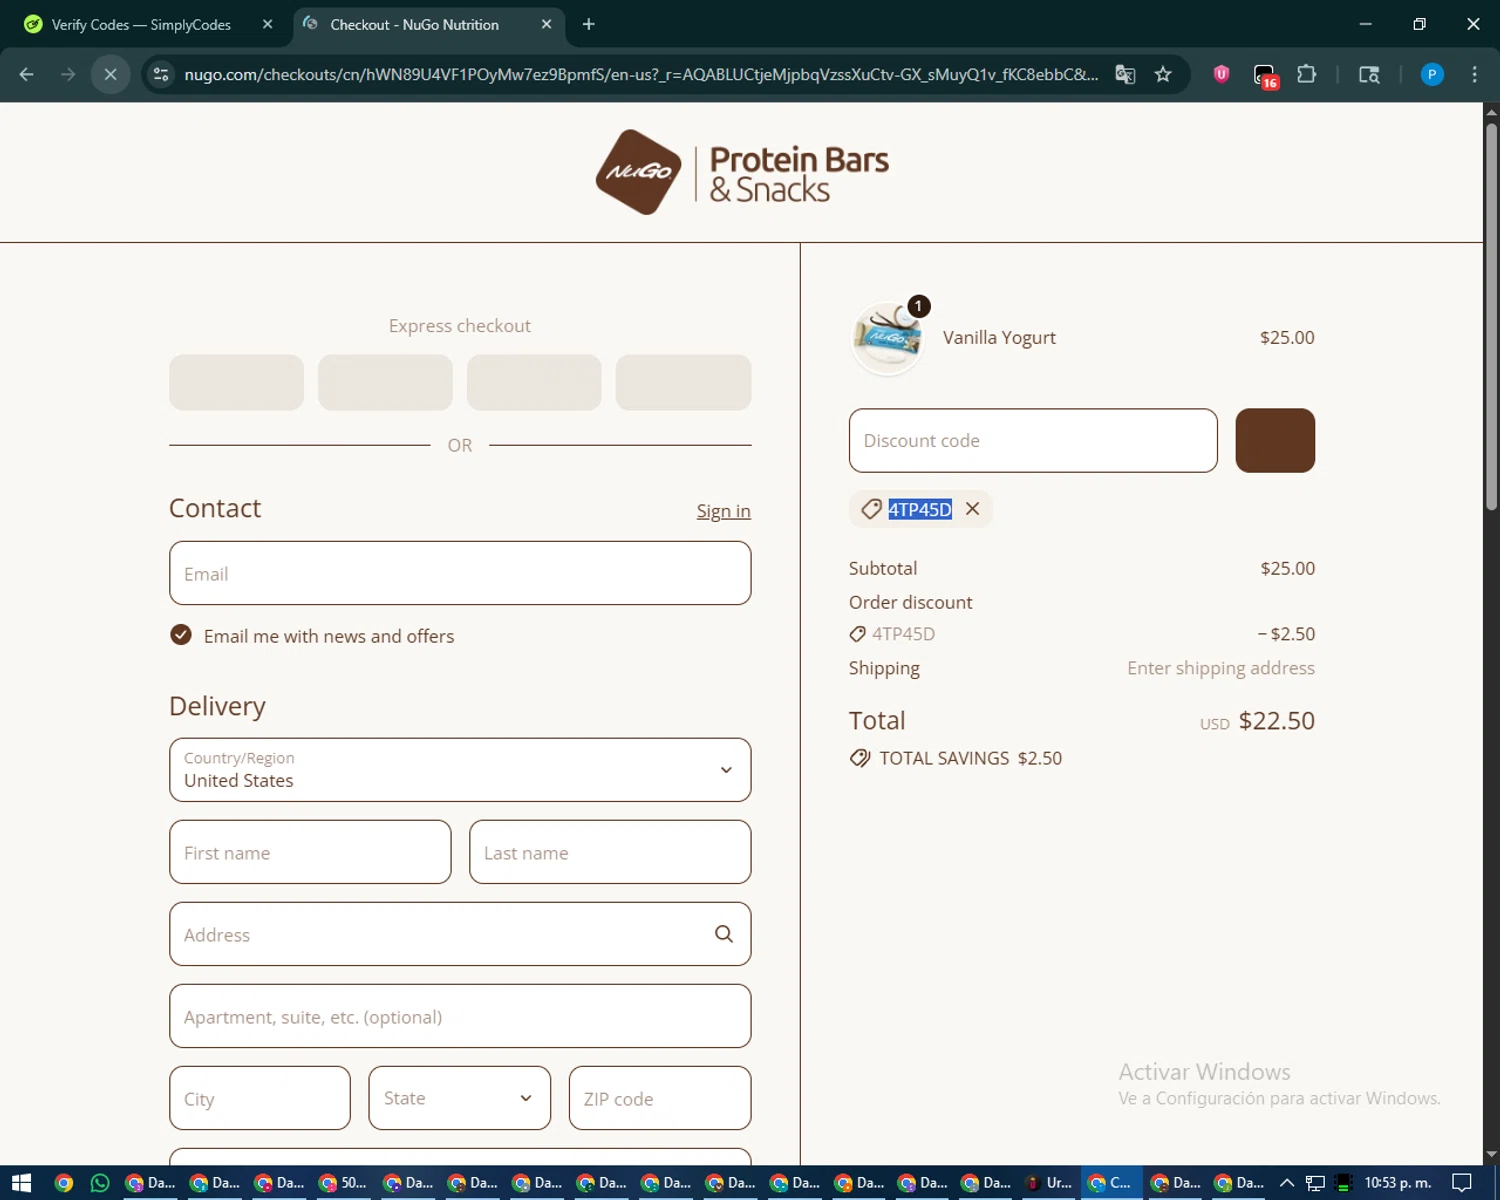The height and width of the screenshot is (1200, 1500).
Task: Click the $22.50 total amount
Action: (1277, 721)
